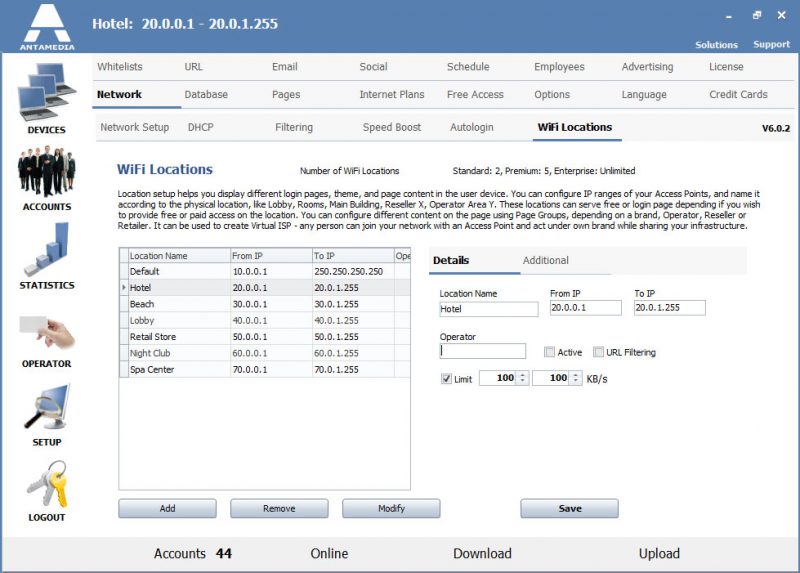
Task: Go to Speed Boost sub-tab
Action: [392, 127]
